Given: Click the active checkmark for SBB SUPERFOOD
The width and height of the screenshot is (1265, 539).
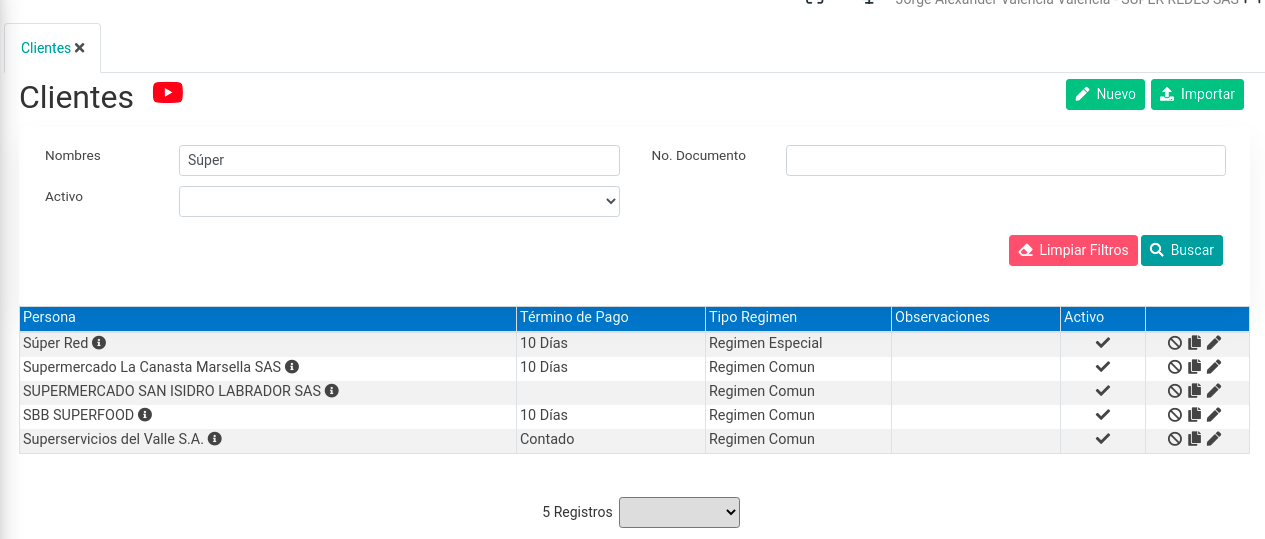Looking at the screenshot, I should [1103, 415].
